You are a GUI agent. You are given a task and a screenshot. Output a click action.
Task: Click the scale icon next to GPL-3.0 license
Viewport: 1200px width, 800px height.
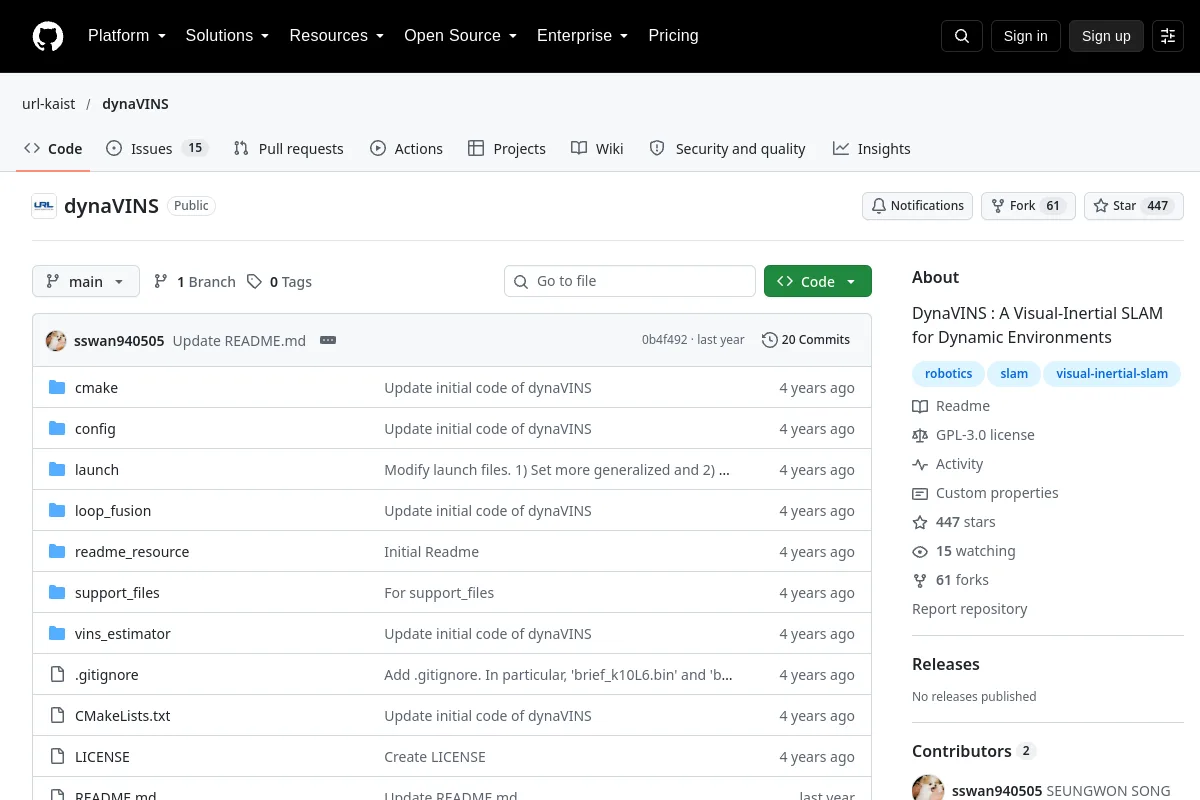click(920, 435)
